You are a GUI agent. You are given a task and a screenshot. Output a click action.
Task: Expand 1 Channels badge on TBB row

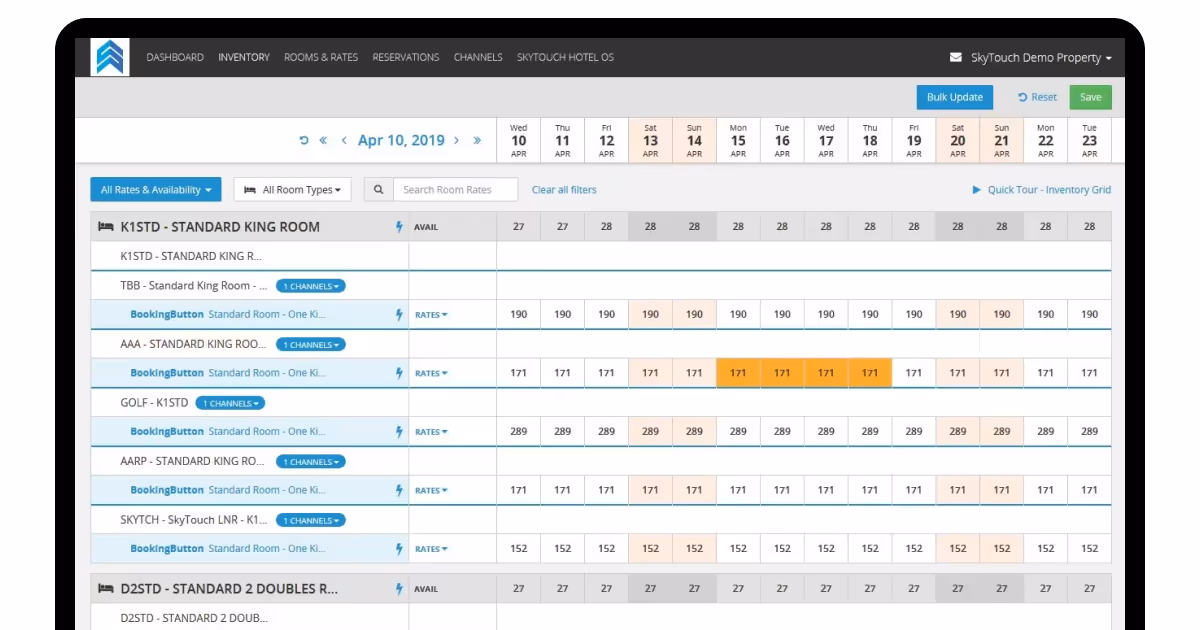310,286
